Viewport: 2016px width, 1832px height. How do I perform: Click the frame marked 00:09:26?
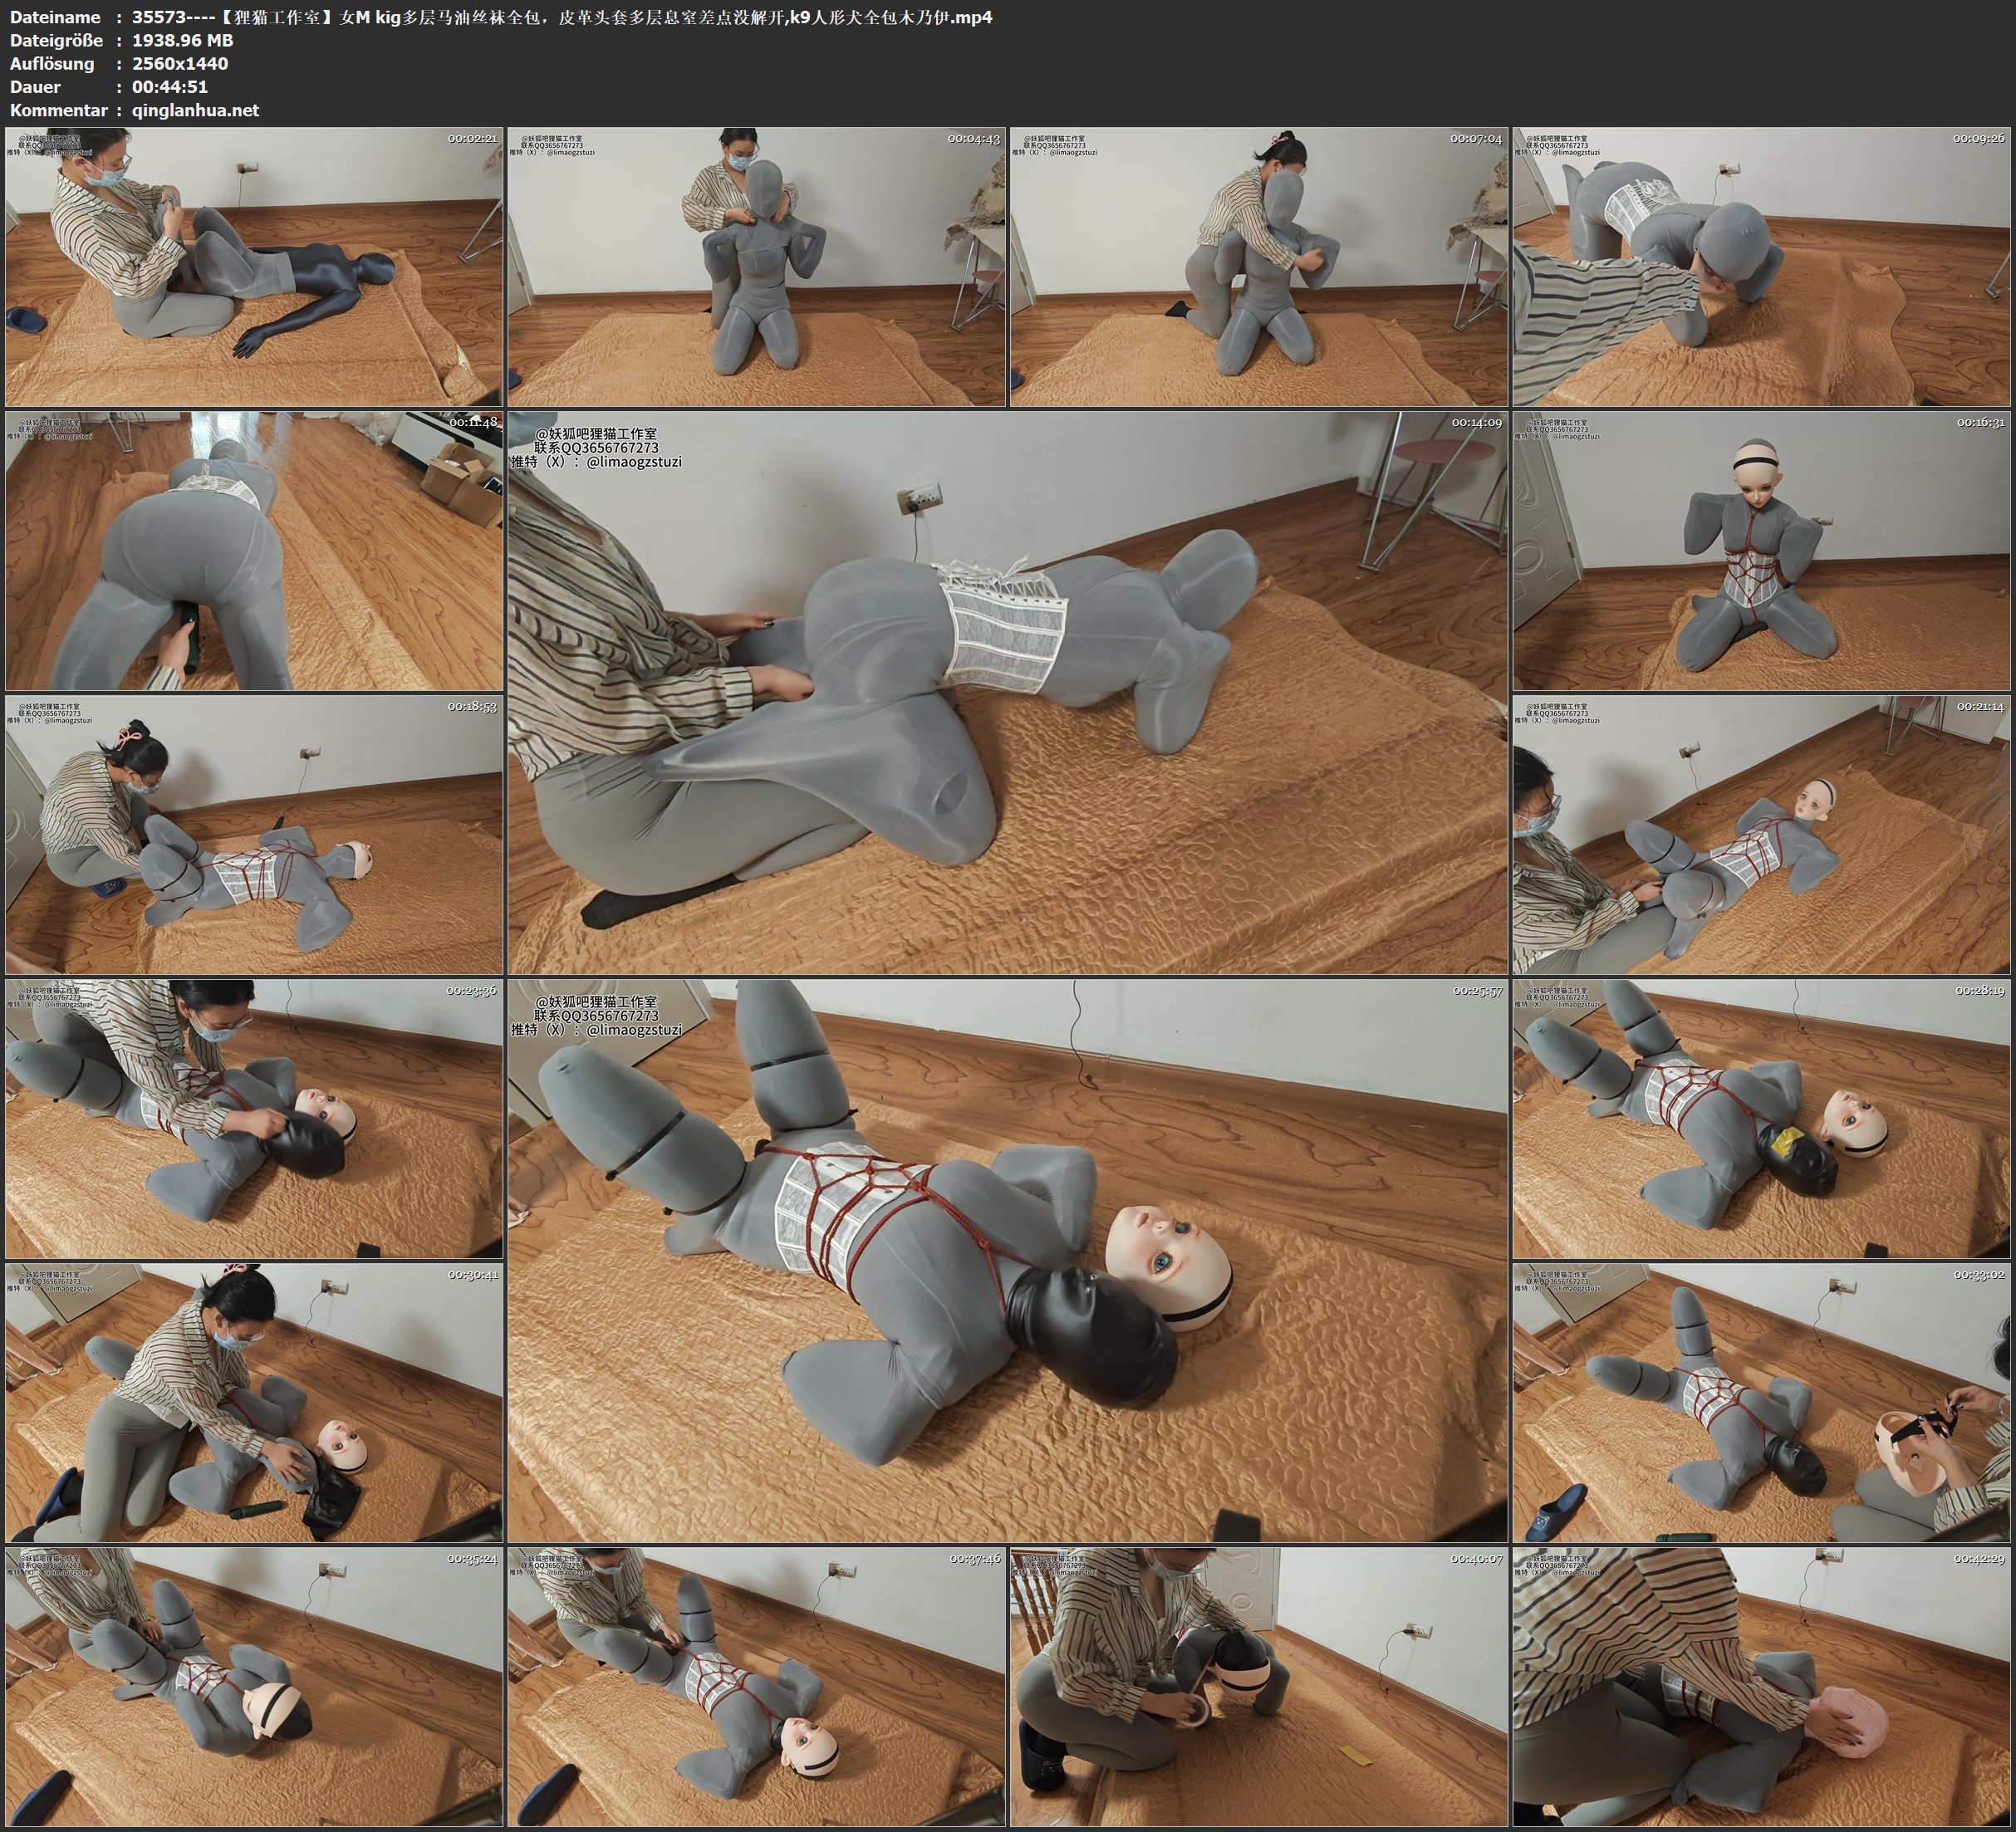click(1761, 267)
